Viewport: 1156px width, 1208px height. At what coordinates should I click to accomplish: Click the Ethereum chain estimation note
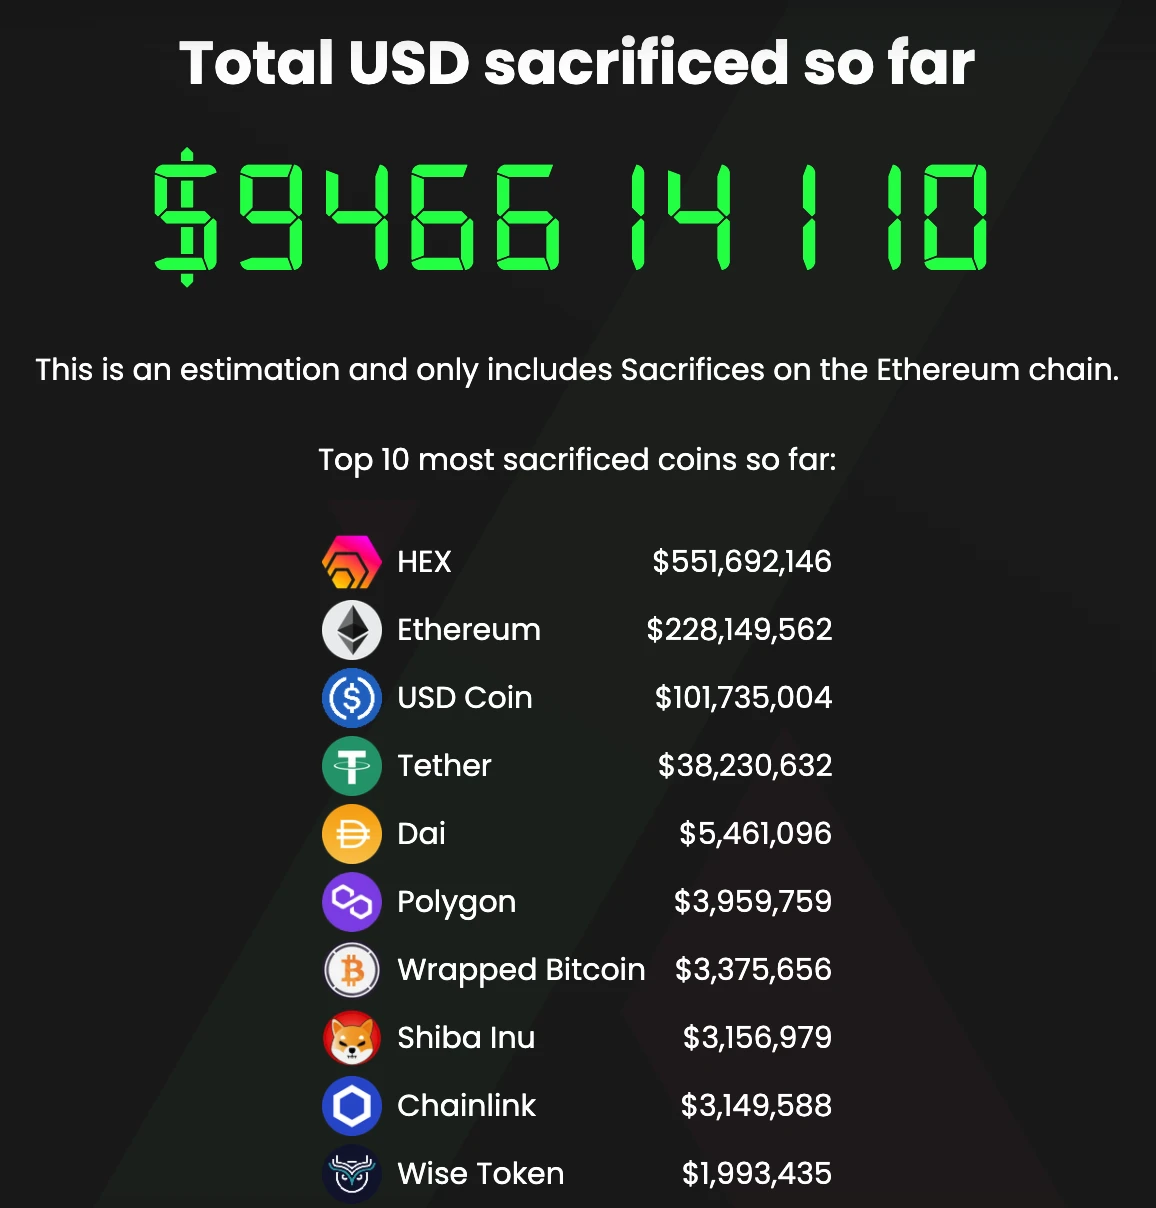tap(577, 370)
